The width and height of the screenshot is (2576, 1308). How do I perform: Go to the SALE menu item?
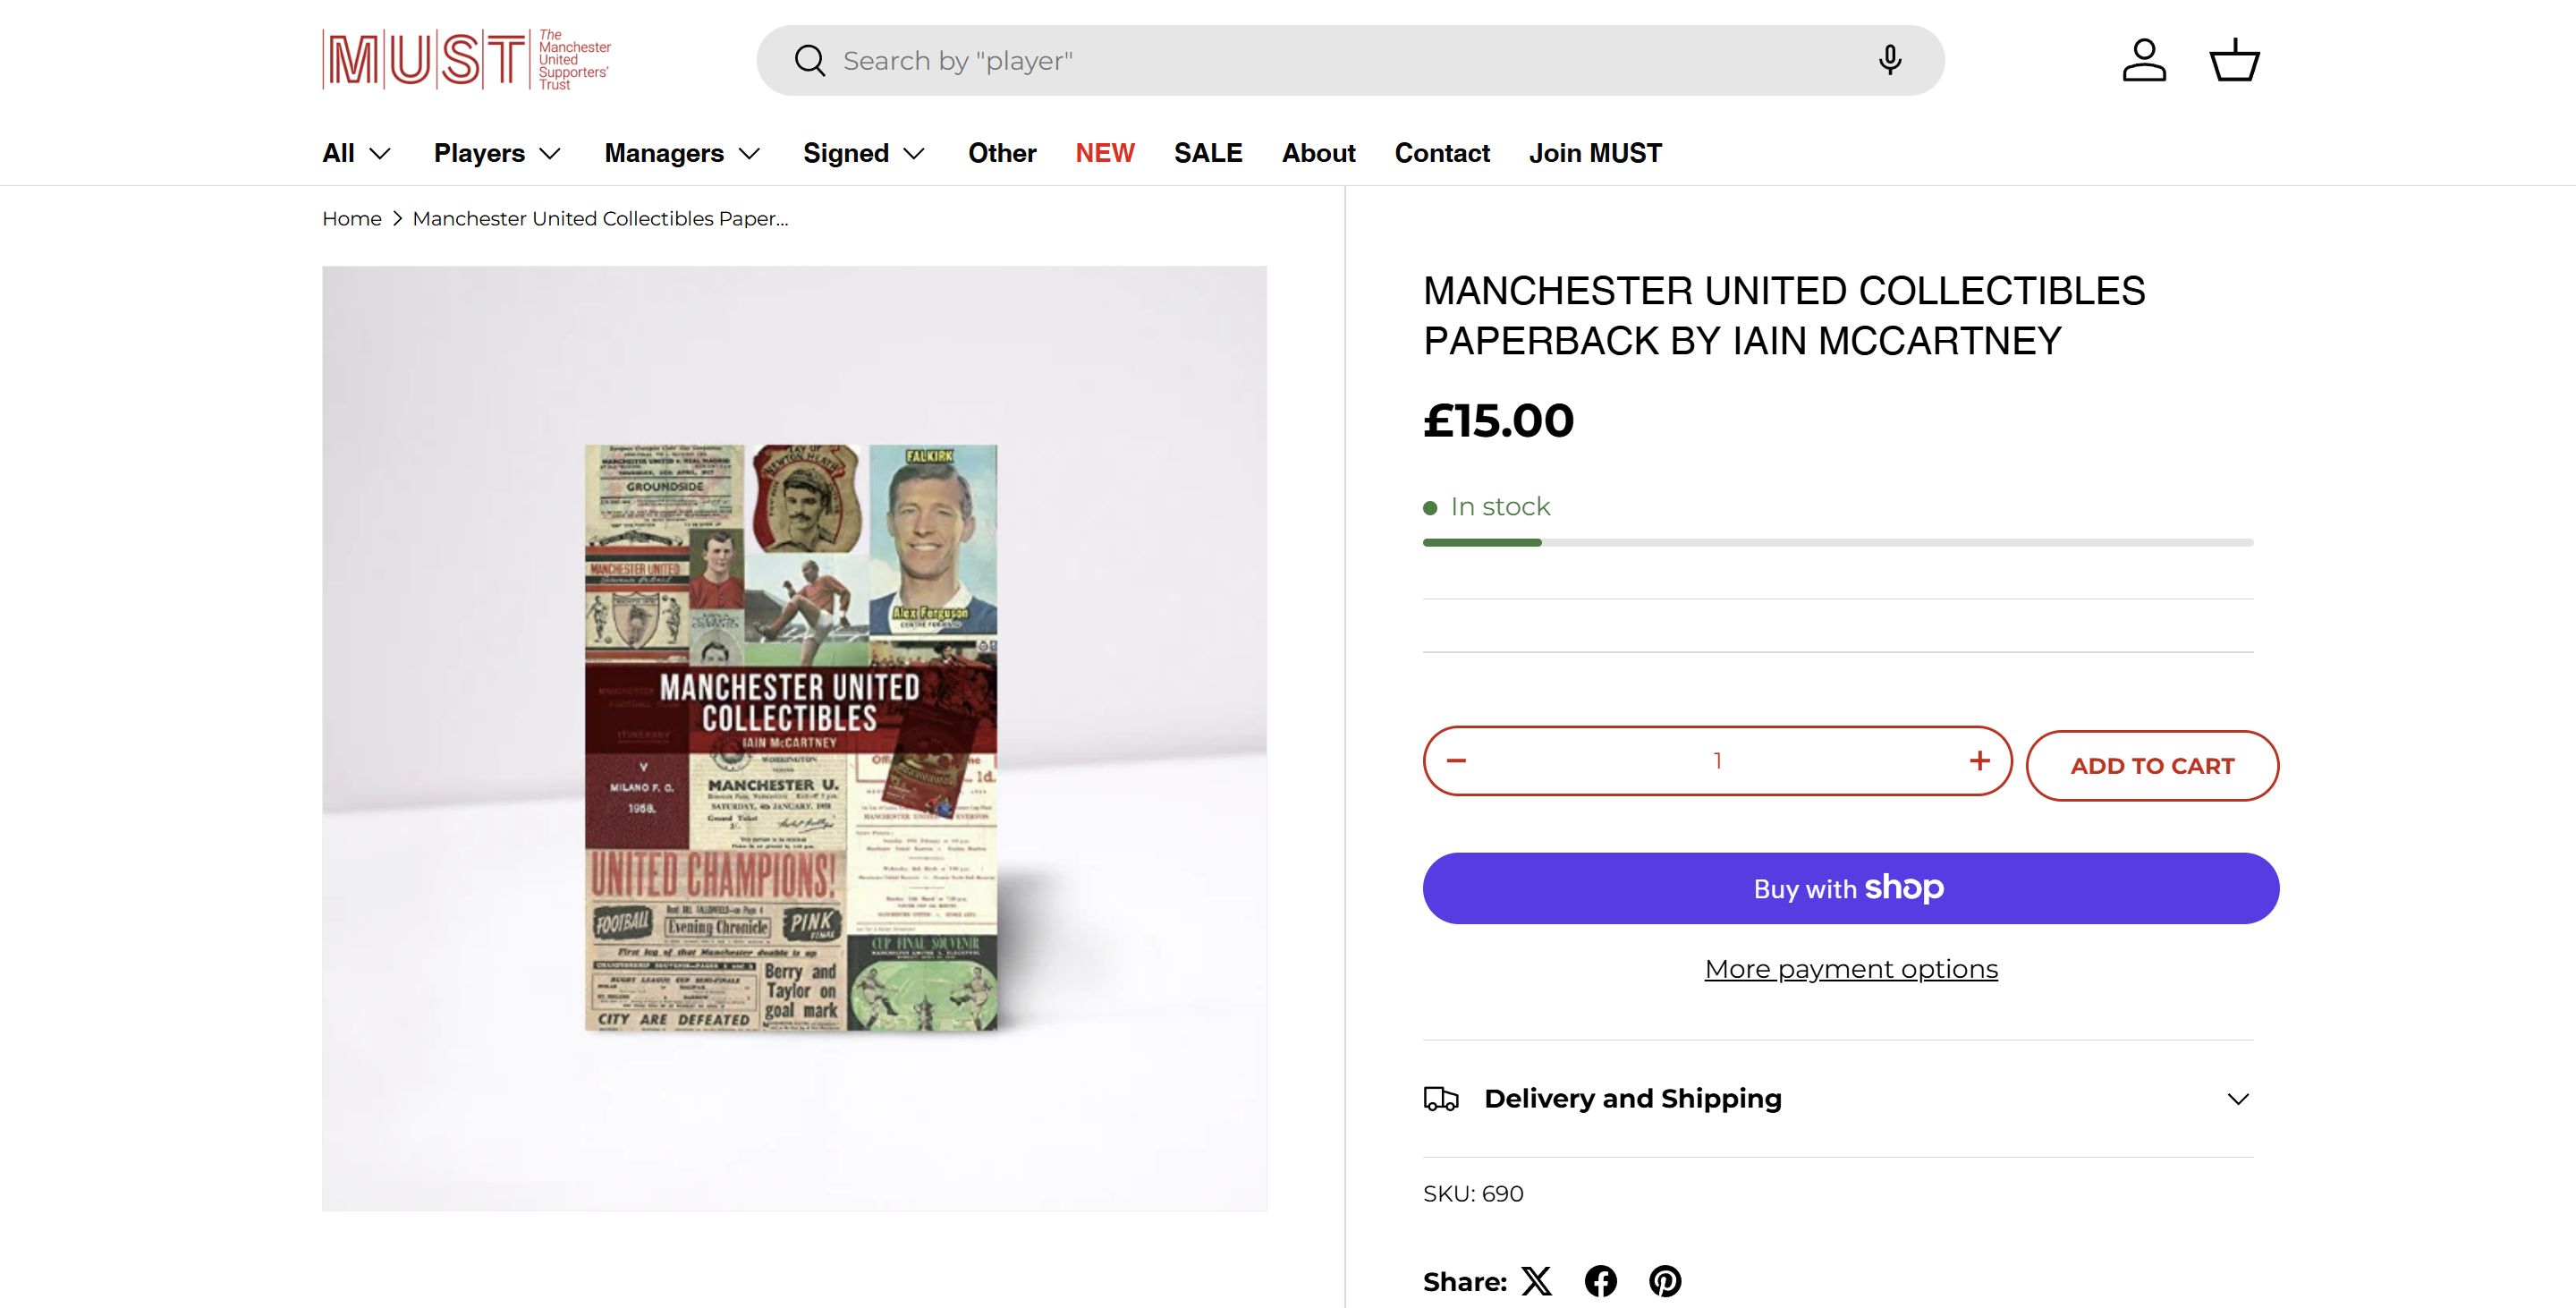1208,153
